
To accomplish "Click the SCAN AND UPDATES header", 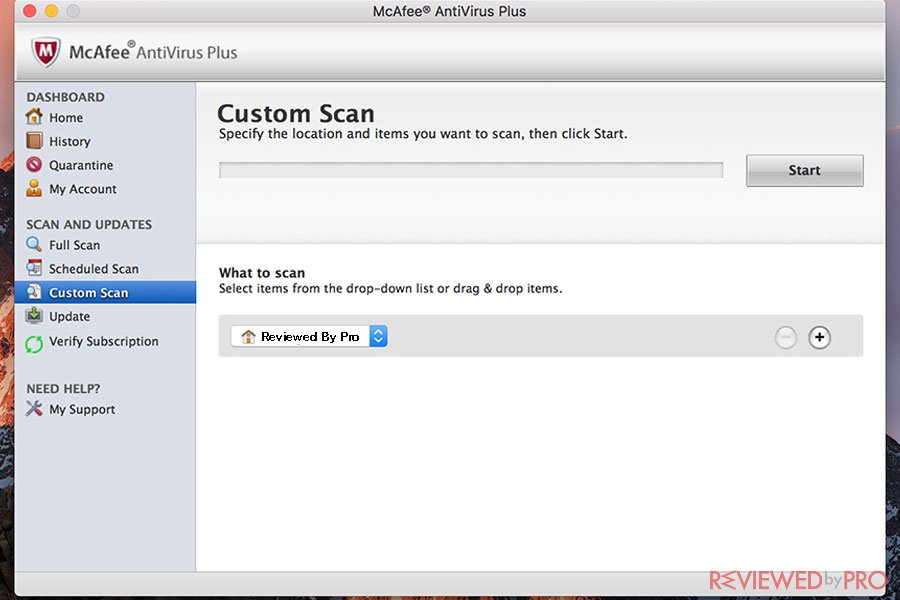I will point(89,224).
